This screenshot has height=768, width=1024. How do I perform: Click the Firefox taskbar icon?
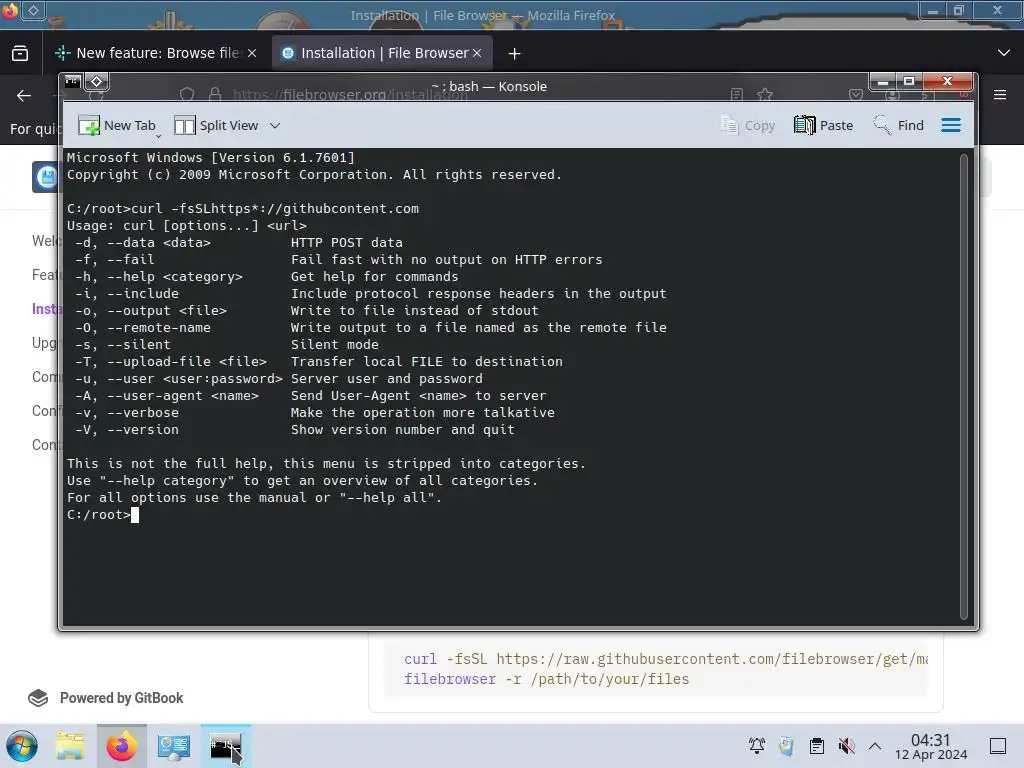click(121, 746)
